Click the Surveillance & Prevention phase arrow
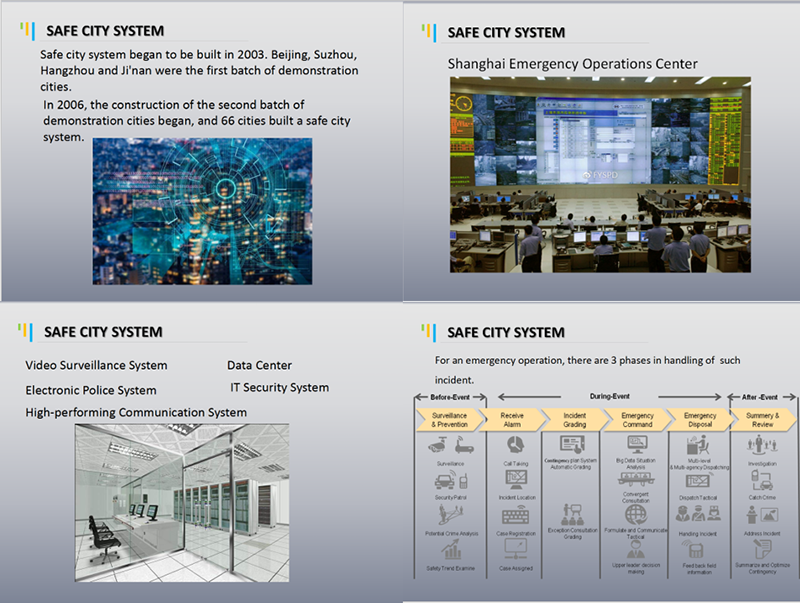The image size is (800, 603). (x=449, y=420)
